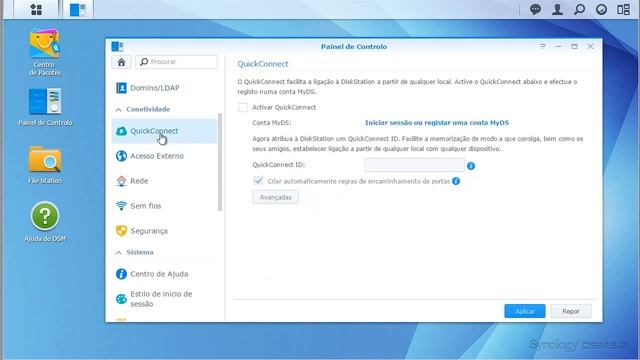Open Rede network settings
Image resolution: width=640 pixels, height=360 pixels.
[164, 181]
